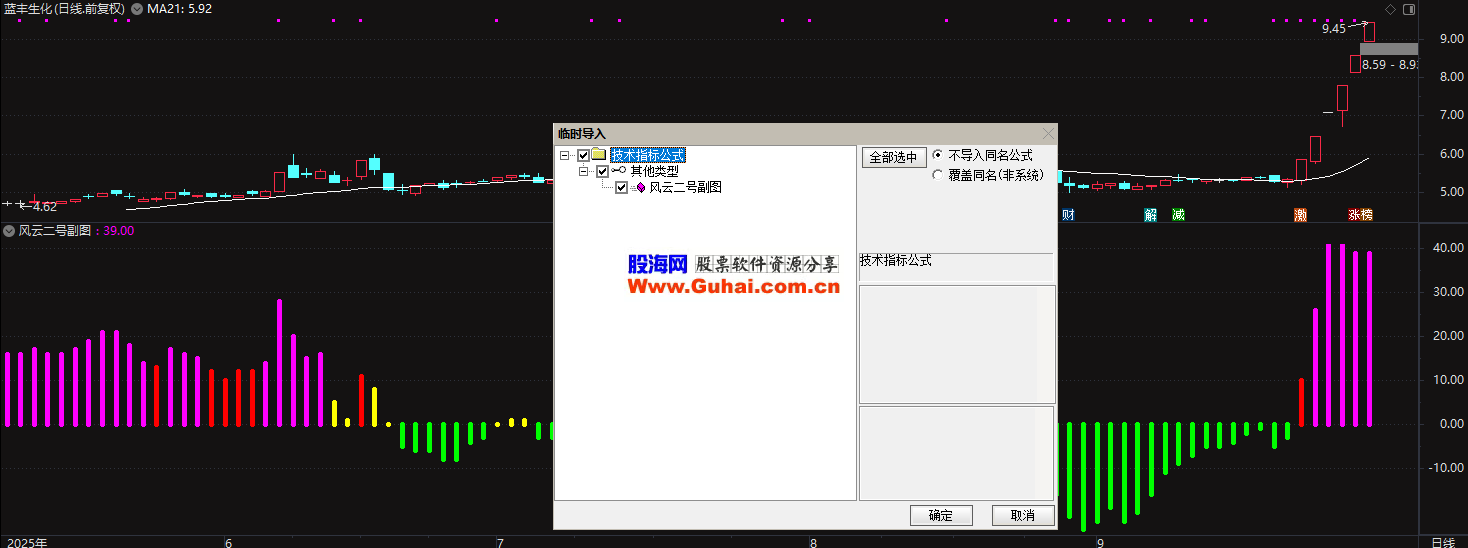This screenshot has width=1468, height=548.
Task: Click the 财 event marker on chart
Action: click(1068, 214)
